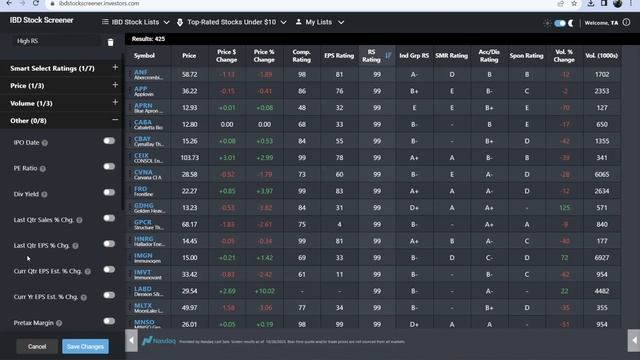Turn on Curr Yr EPS Est. % Chg. toggle
The height and width of the screenshot is (360, 640).
coord(109,295)
